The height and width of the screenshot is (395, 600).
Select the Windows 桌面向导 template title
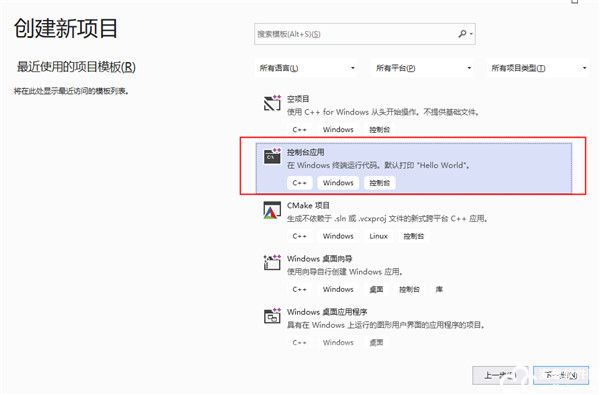tap(320, 259)
